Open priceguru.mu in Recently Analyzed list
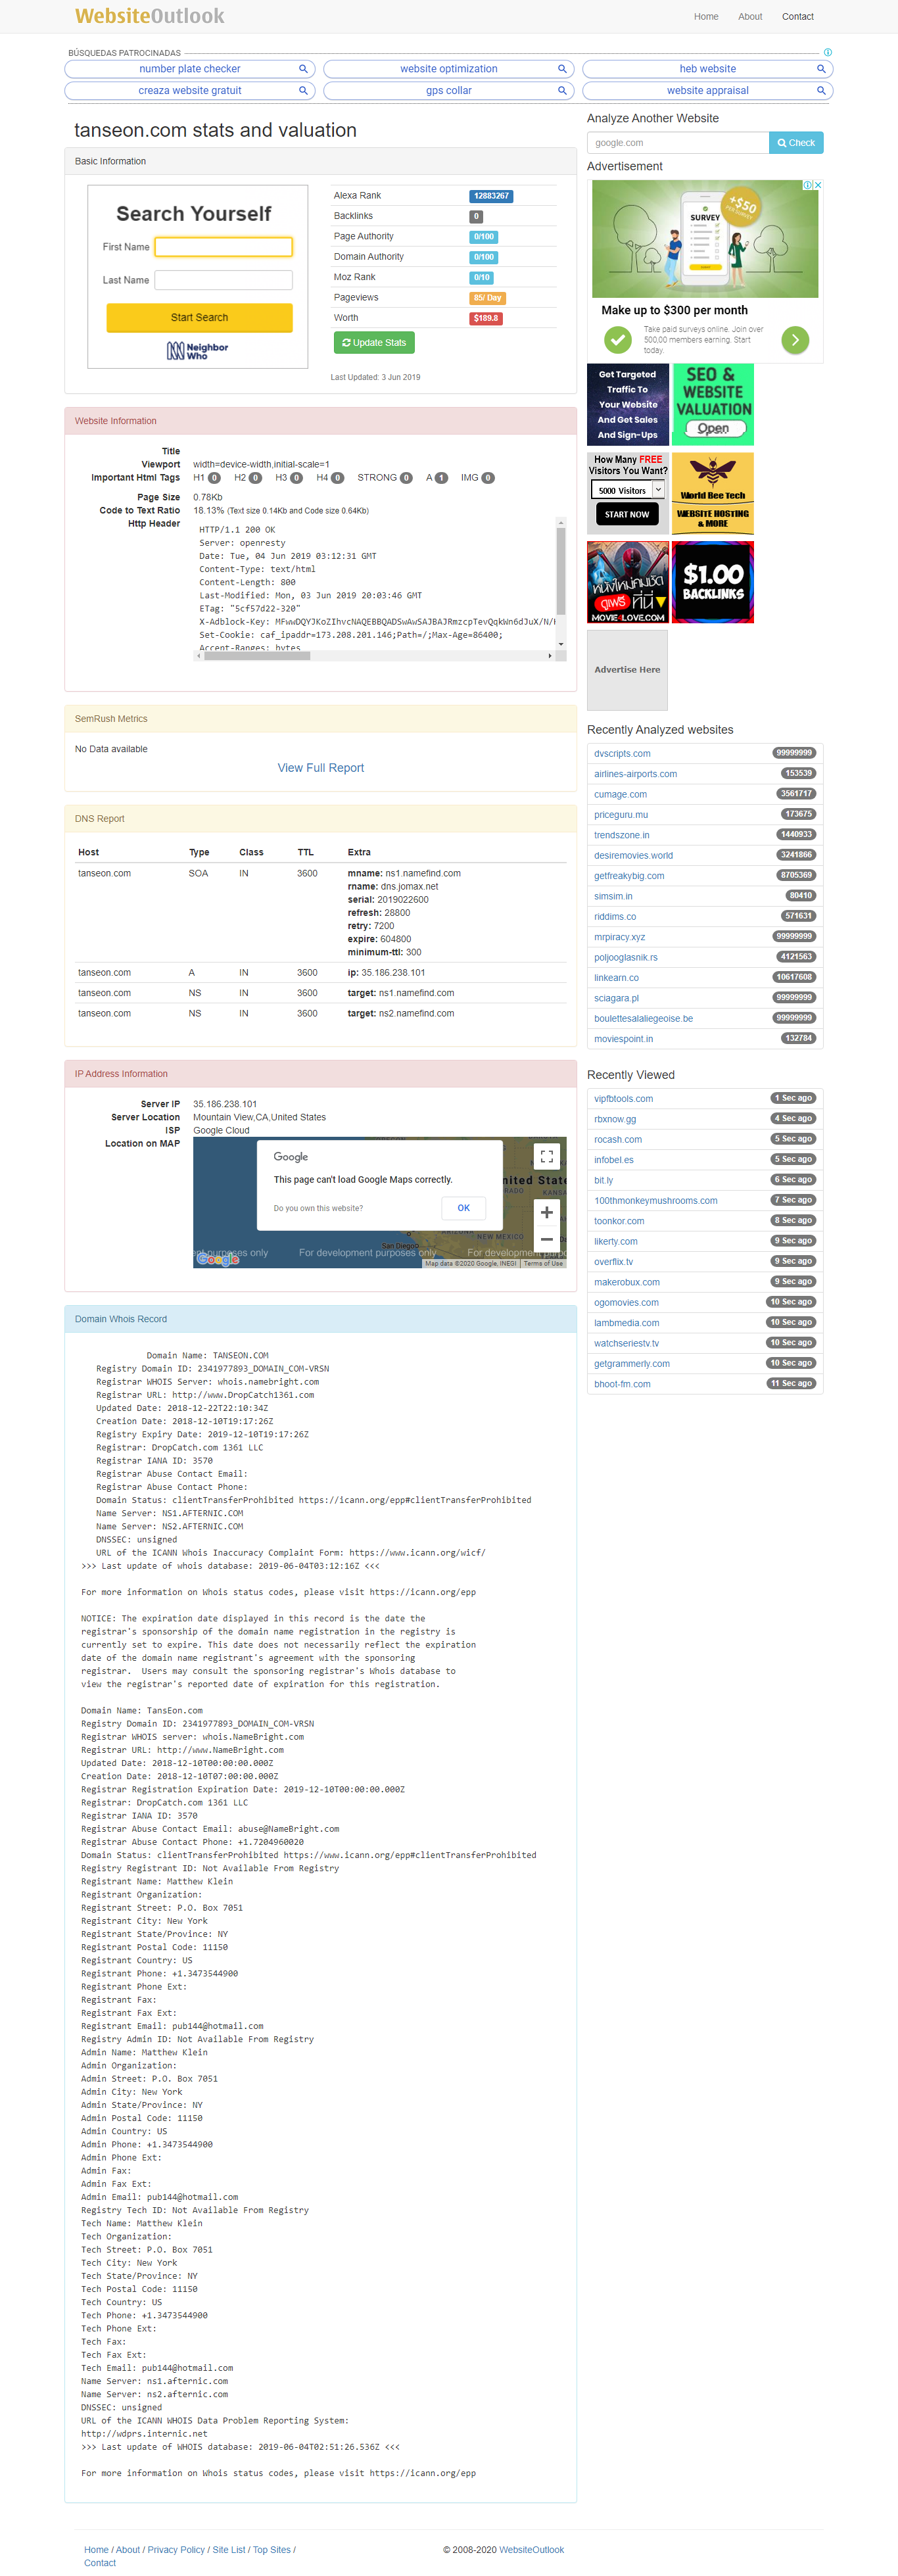Viewport: 898px width, 2576px height. (x=621, y=815)
